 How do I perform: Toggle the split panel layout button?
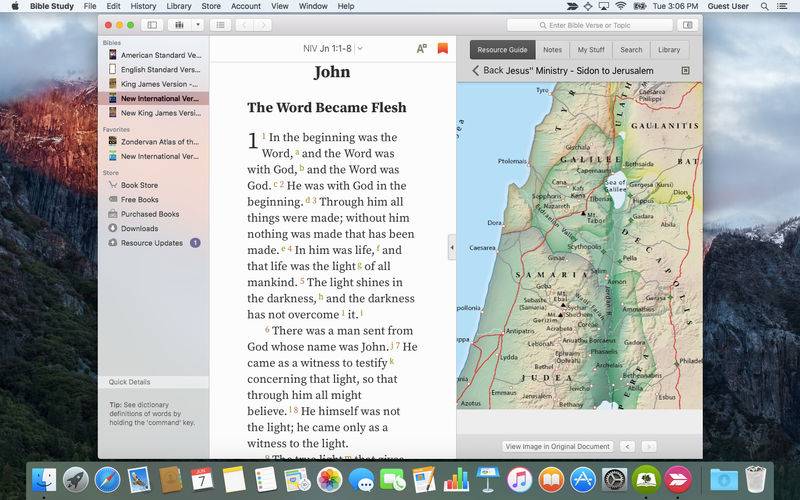pyautogui.click(x=688, y=25)
